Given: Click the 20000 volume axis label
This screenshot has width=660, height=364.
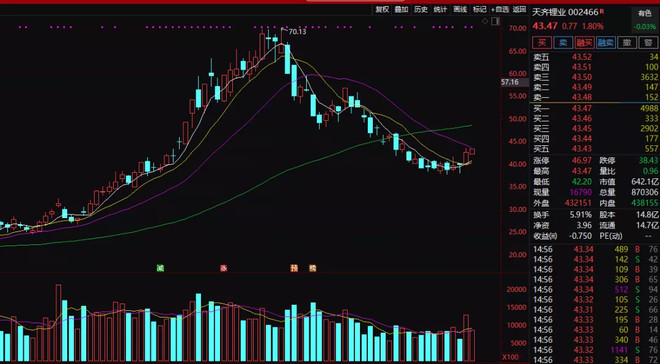Looking at the screenshot, I should tap(516, 290).
